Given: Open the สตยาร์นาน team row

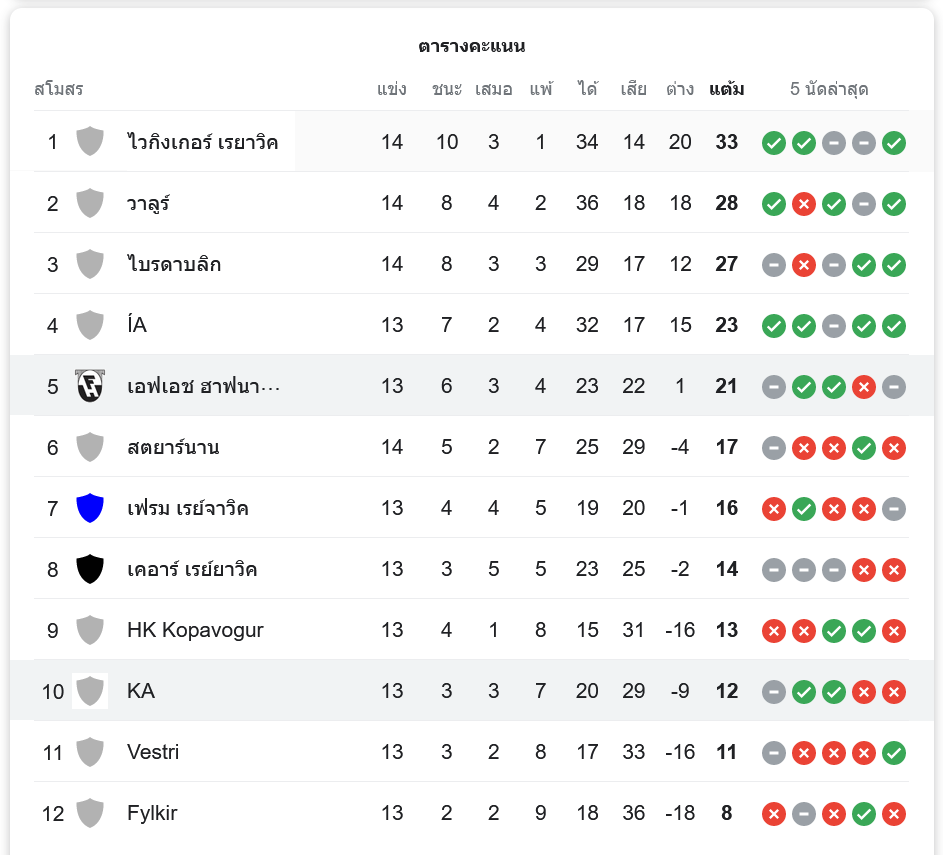Looking at the screenshot, I should pos(173,447).
